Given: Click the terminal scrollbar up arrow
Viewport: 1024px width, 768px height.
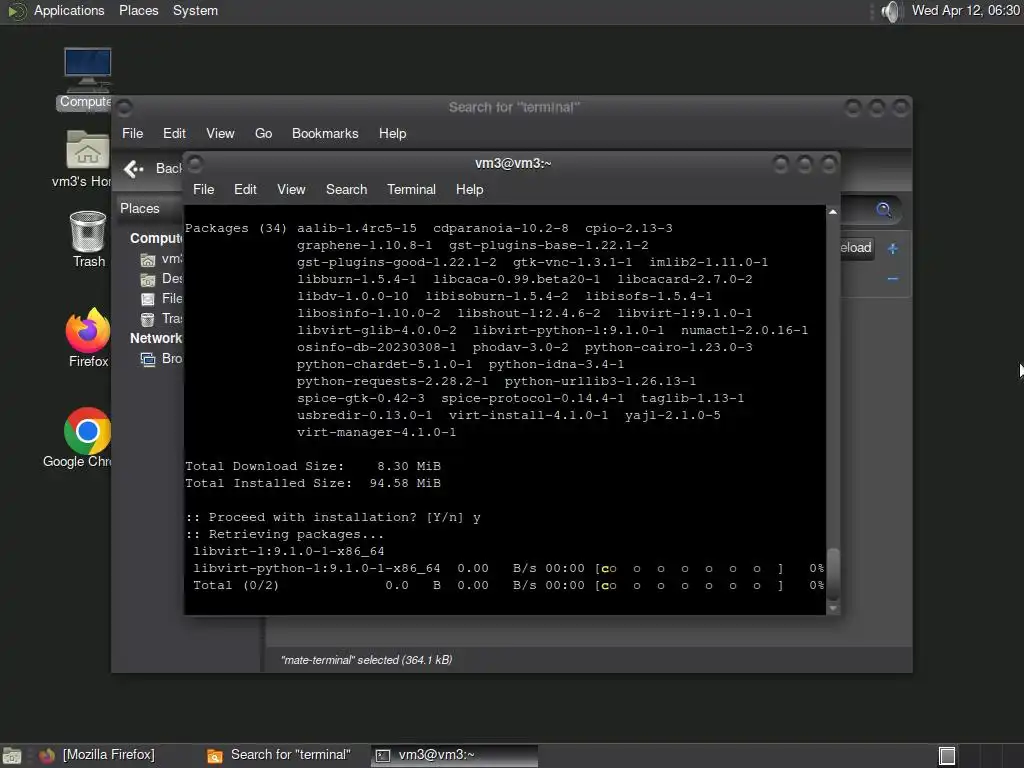Looking at the screenshot, I should [833, 212].
